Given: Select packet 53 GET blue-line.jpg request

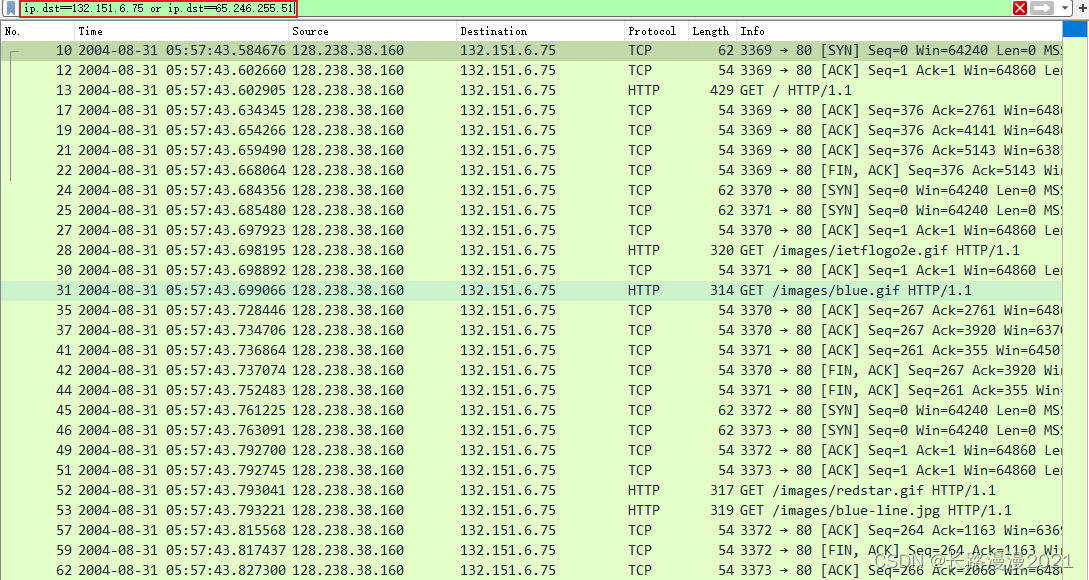Looking at the screenshot, I should click(x=531, y=511).
